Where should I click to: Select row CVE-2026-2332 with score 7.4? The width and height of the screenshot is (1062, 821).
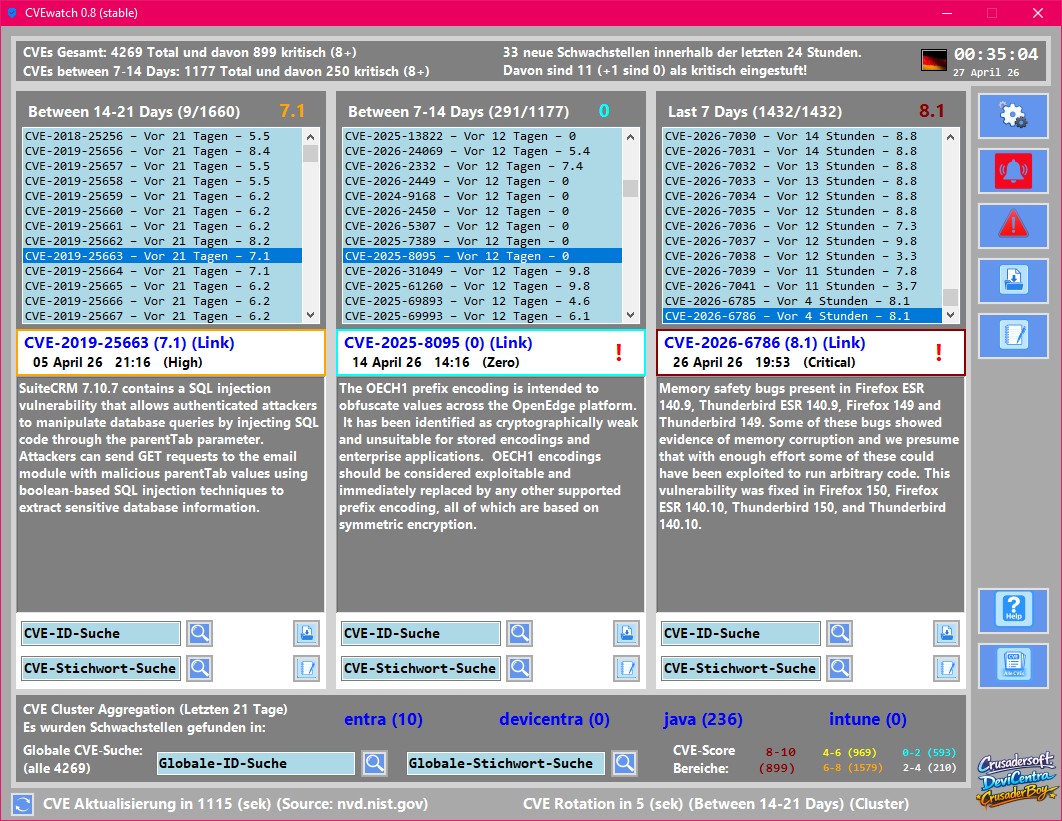click(482, 166)
